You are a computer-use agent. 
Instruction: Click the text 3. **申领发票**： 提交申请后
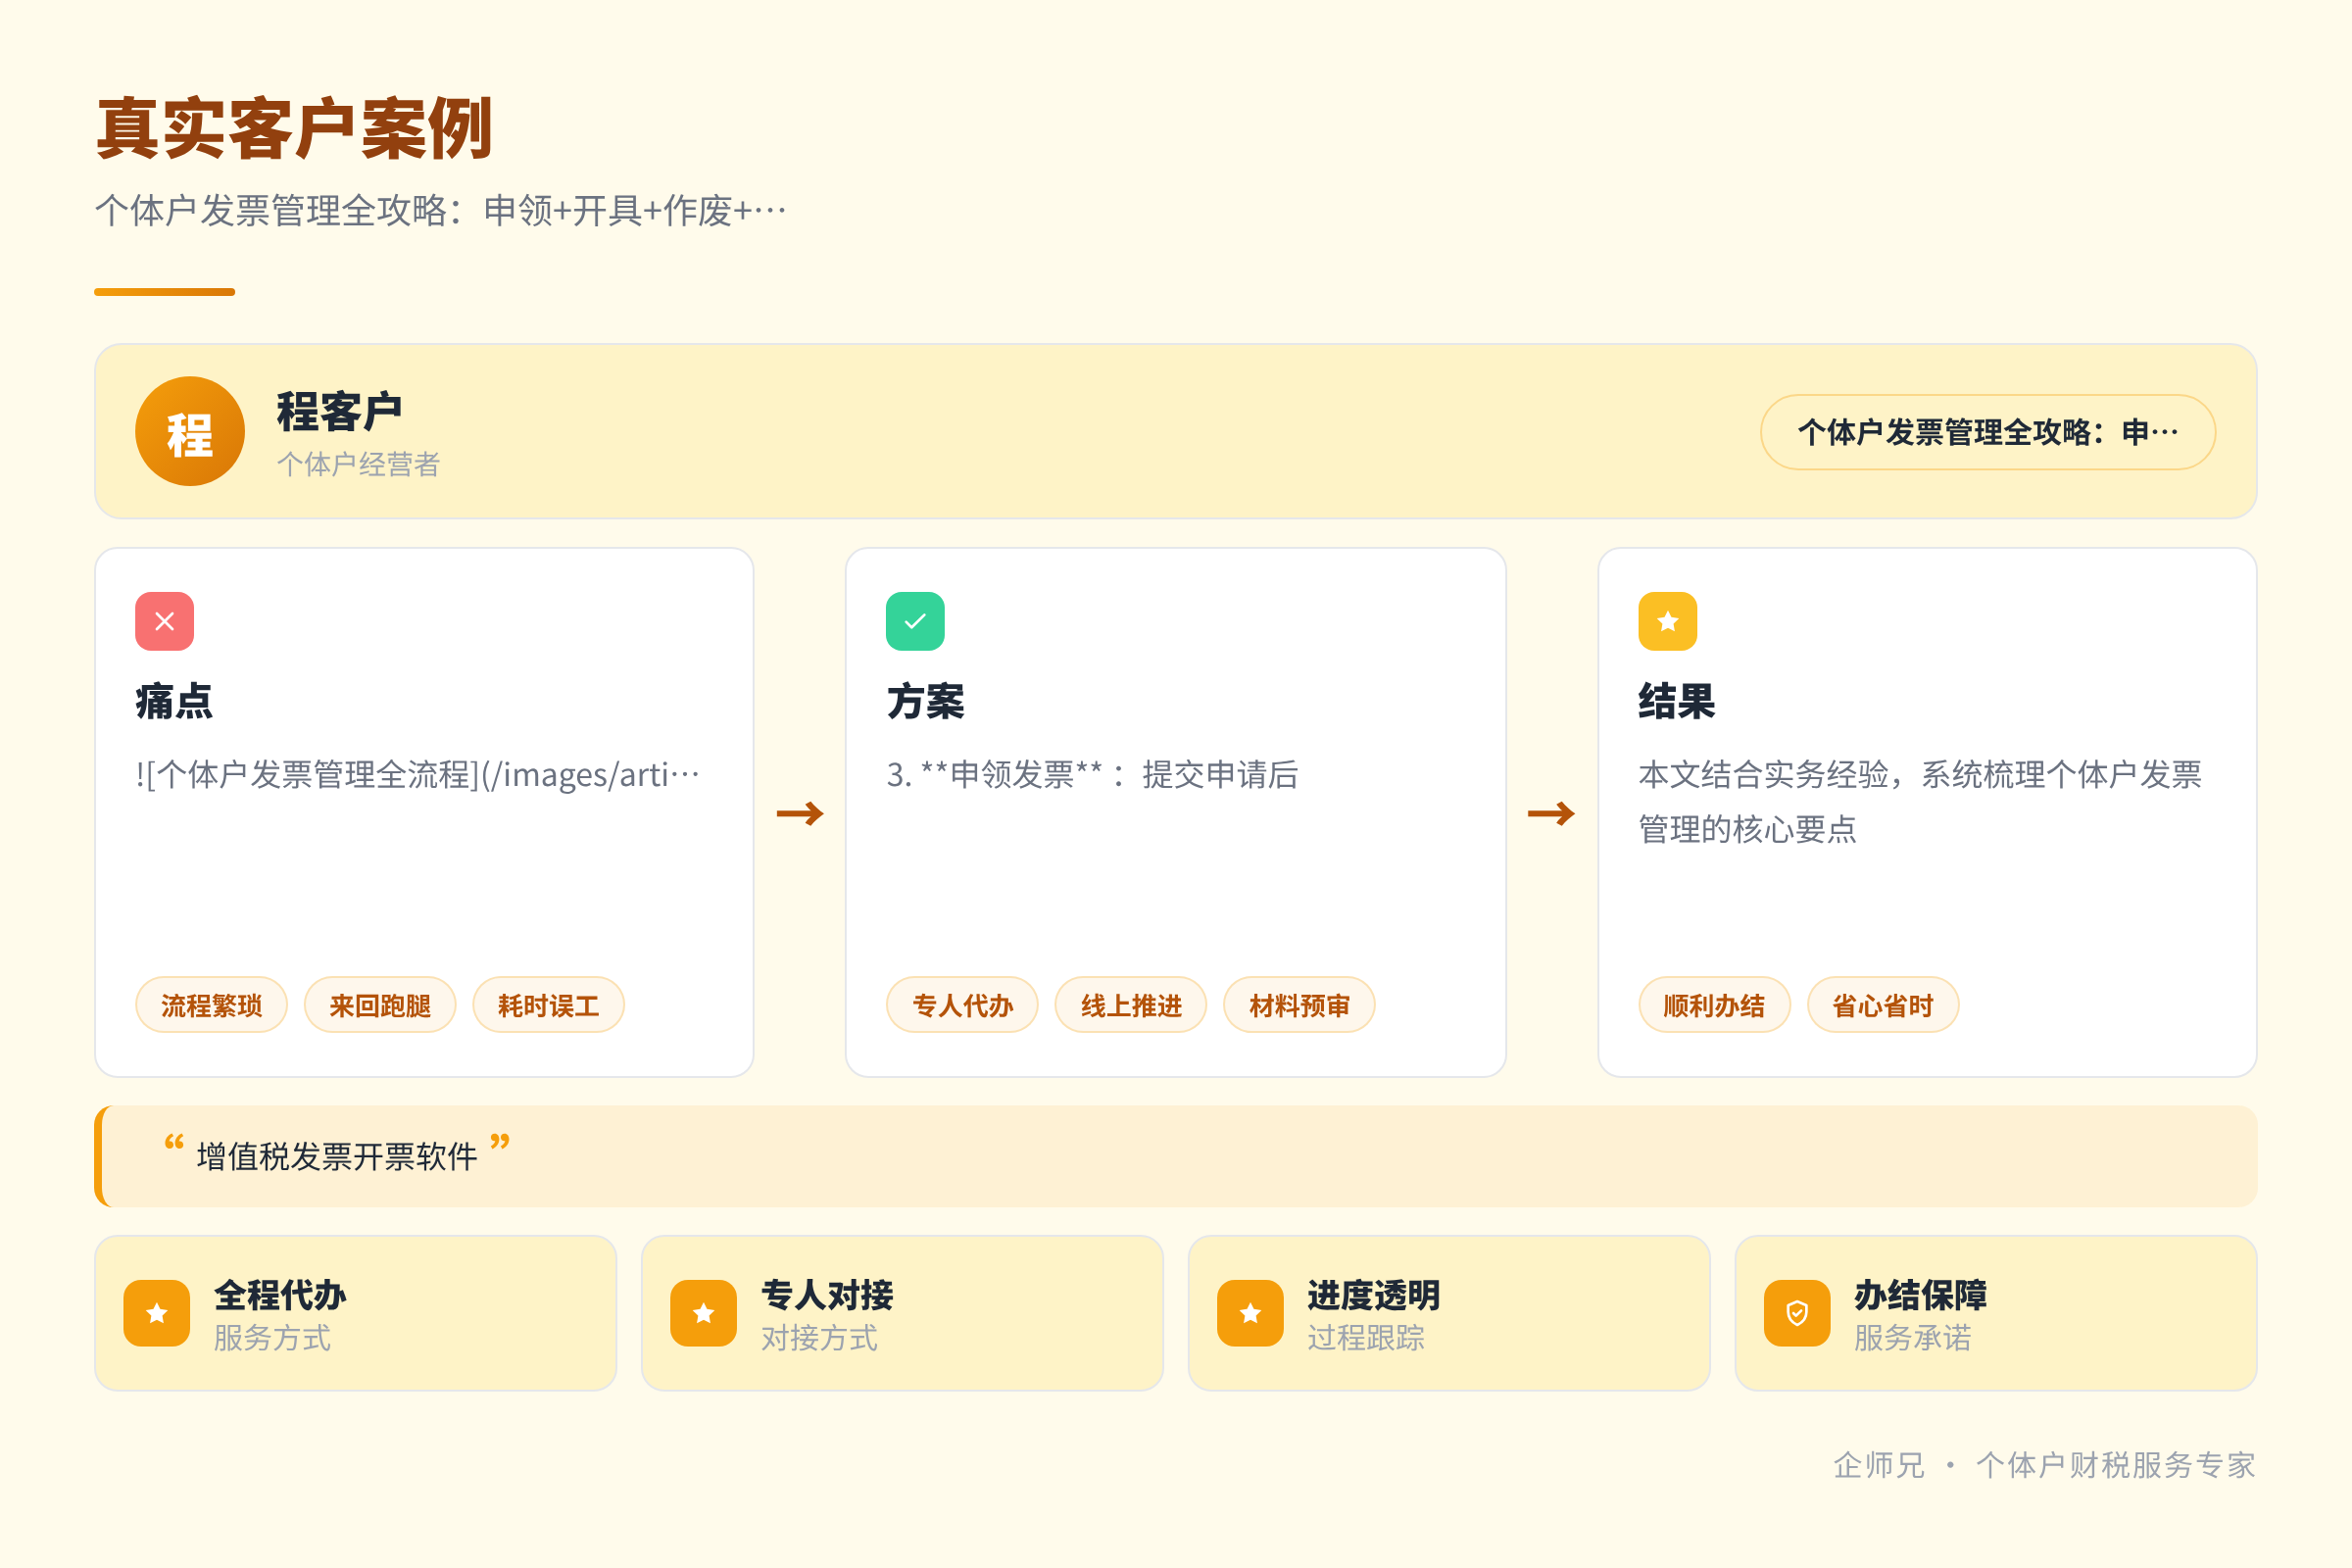click(x=1092, y=774)
